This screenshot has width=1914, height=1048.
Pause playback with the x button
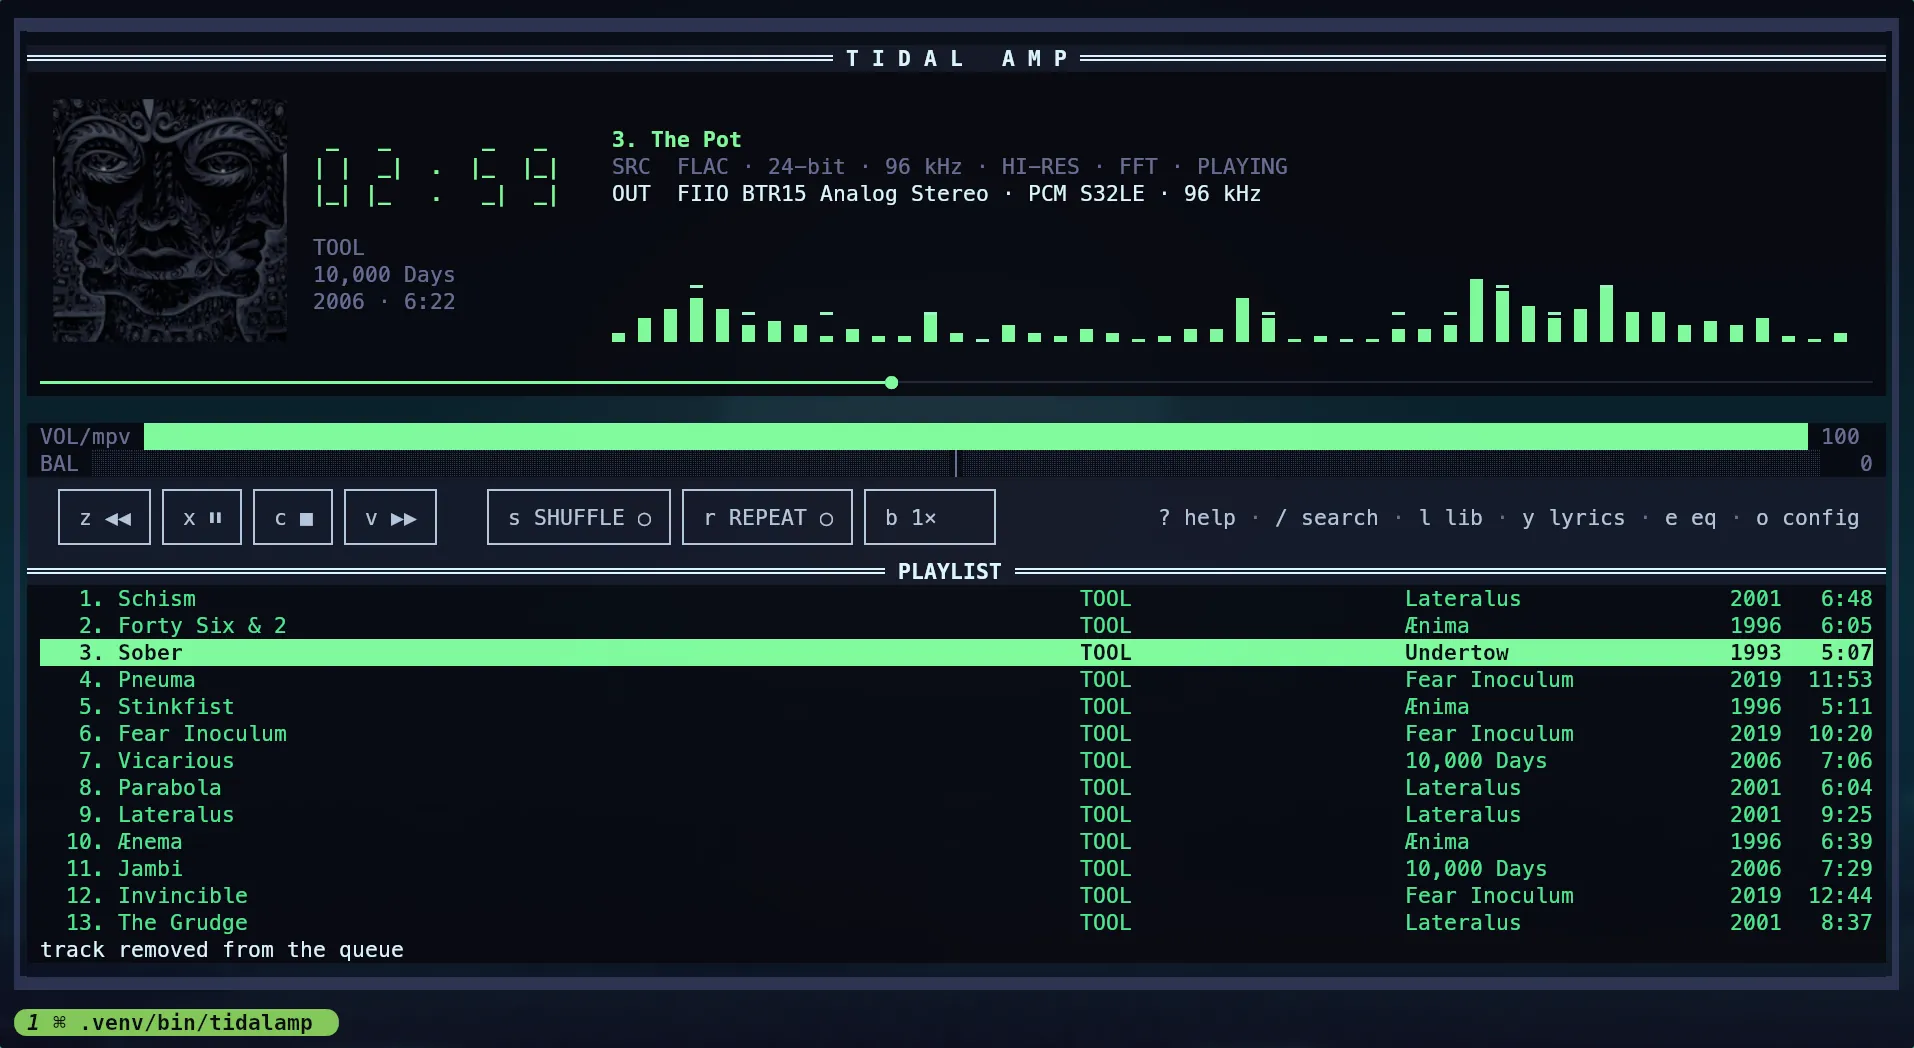pyautogui.click(x=202, y=517)
